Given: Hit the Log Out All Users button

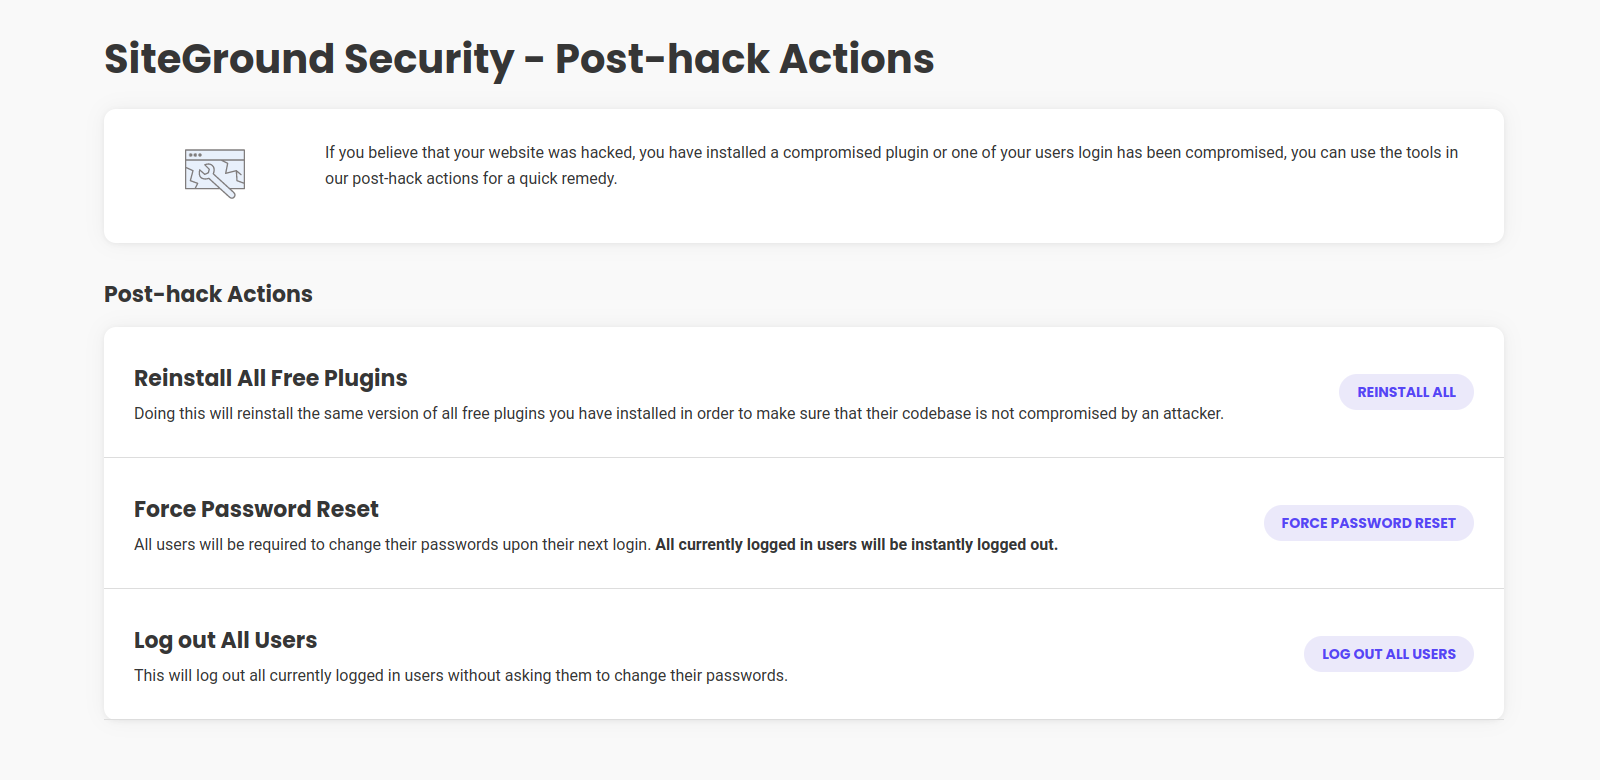Looking at the screenshot, I should pos(1388,654).
